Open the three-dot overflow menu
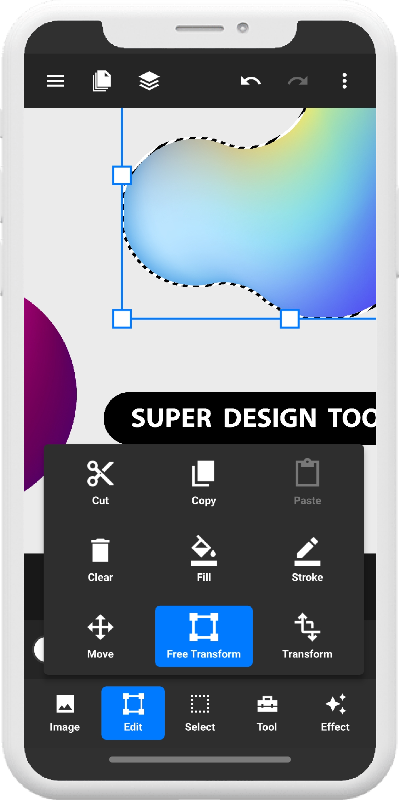The image size is (400, 800). pyautogui.click(x=344, y=81)
